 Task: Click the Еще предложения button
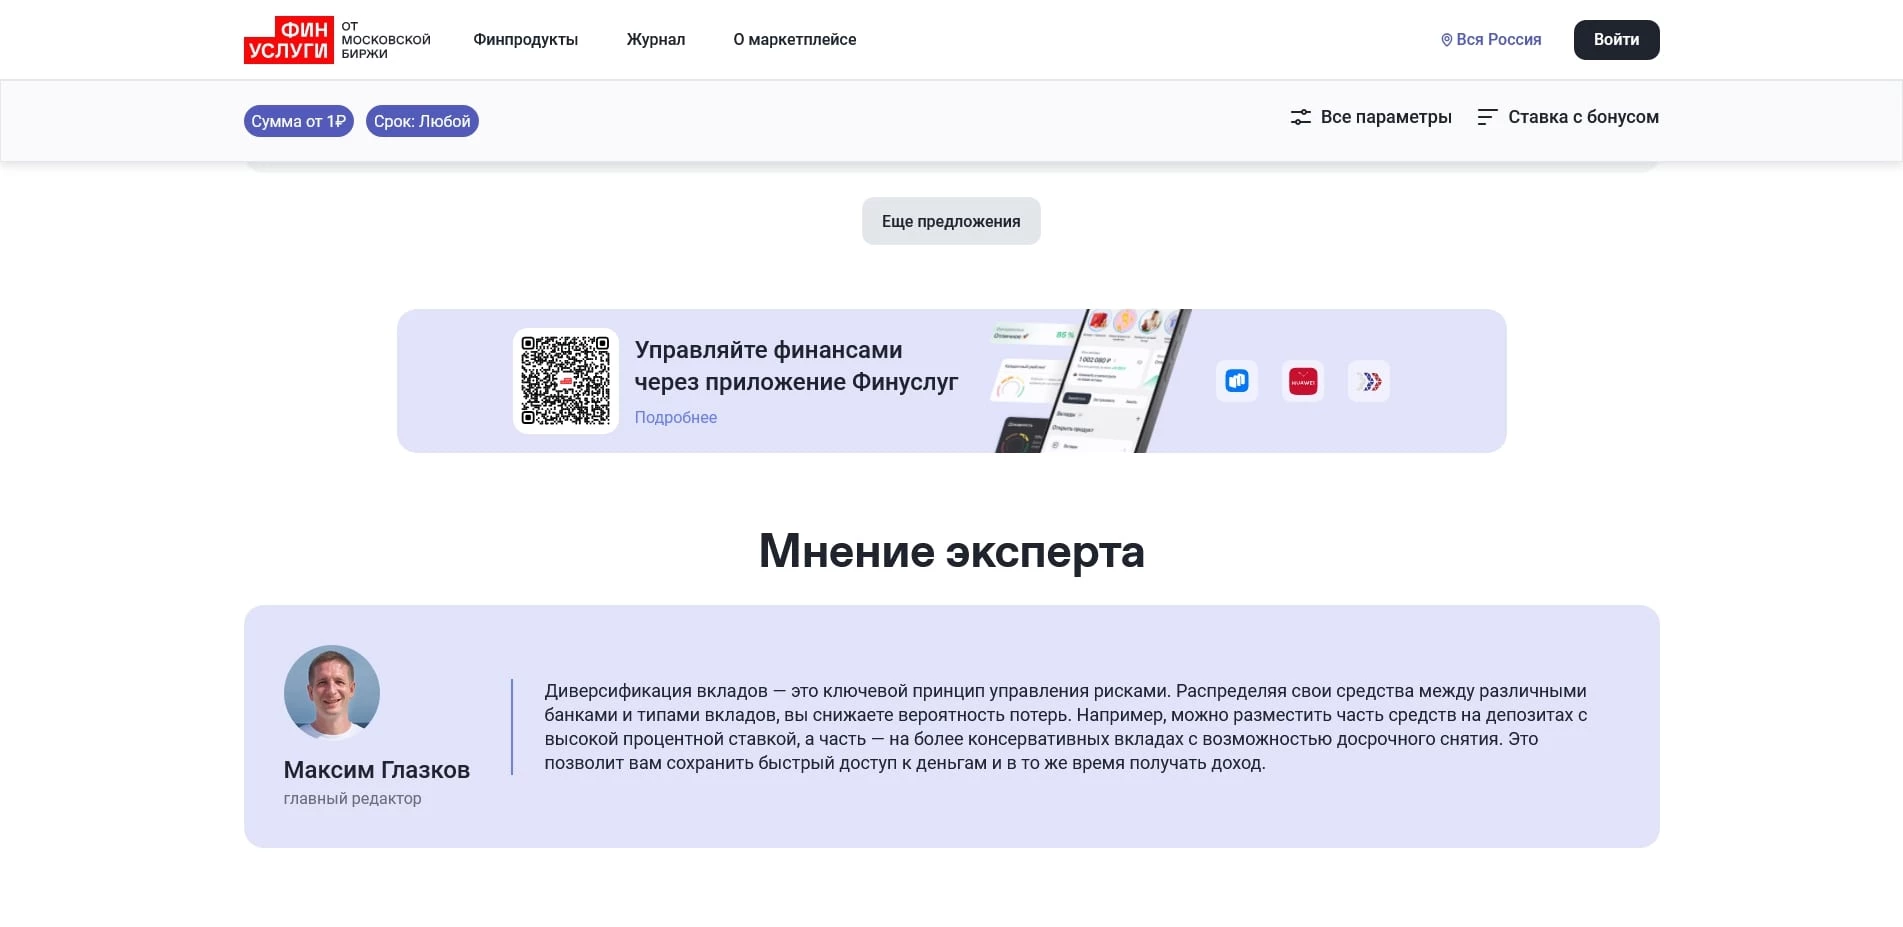[950, 220]
